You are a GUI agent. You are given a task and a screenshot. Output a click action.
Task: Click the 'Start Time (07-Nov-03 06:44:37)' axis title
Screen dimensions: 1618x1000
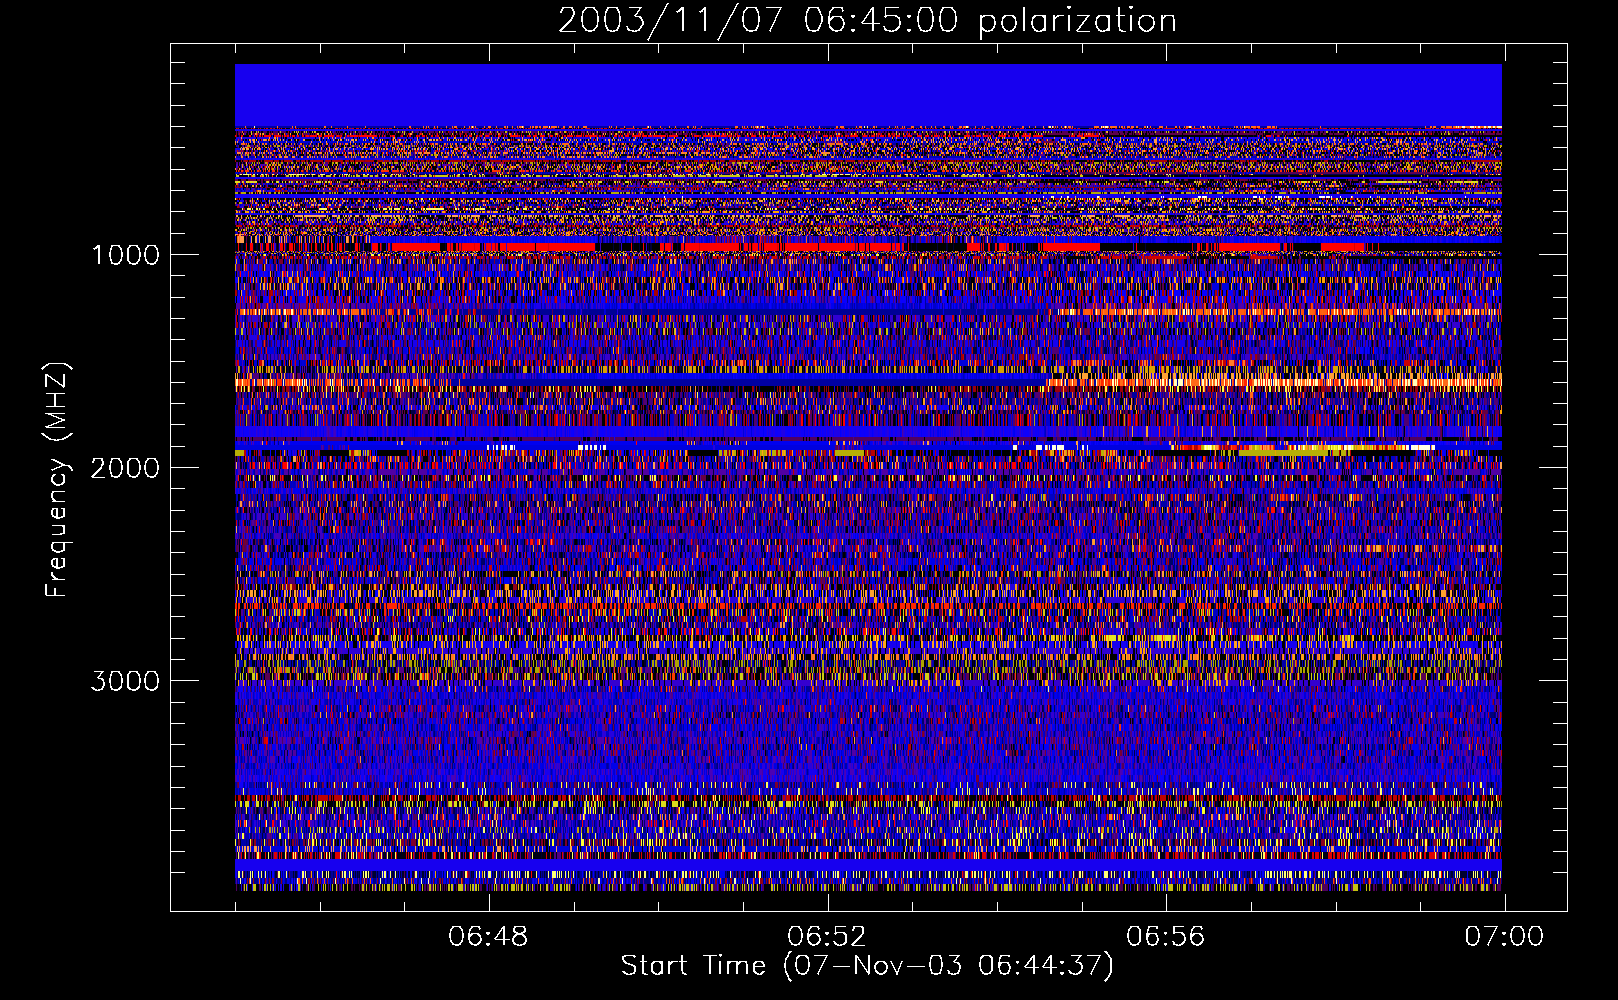coord(867,966)
